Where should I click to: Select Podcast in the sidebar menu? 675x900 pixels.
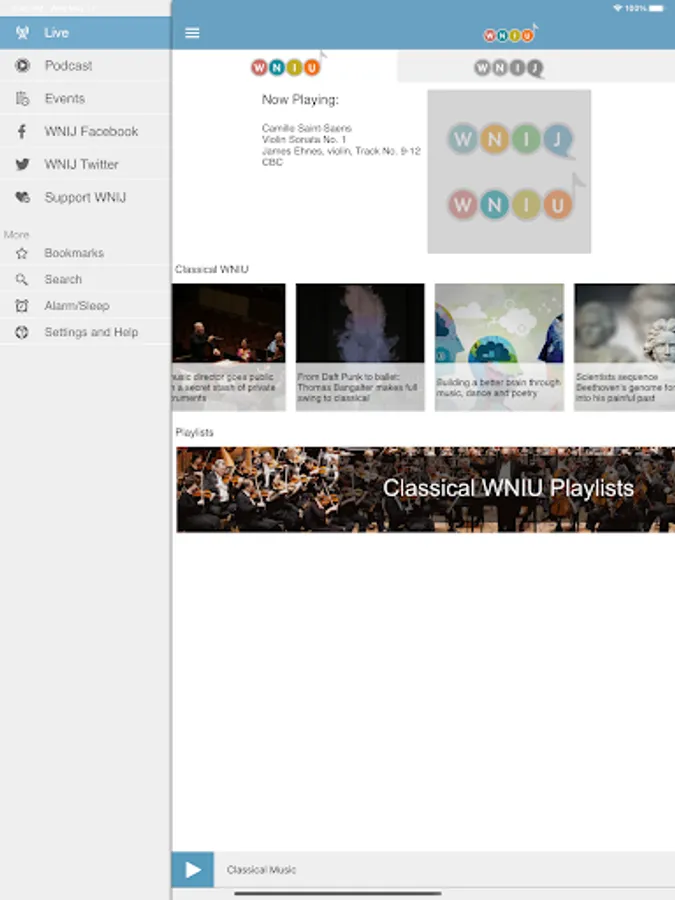click(85, 65)
